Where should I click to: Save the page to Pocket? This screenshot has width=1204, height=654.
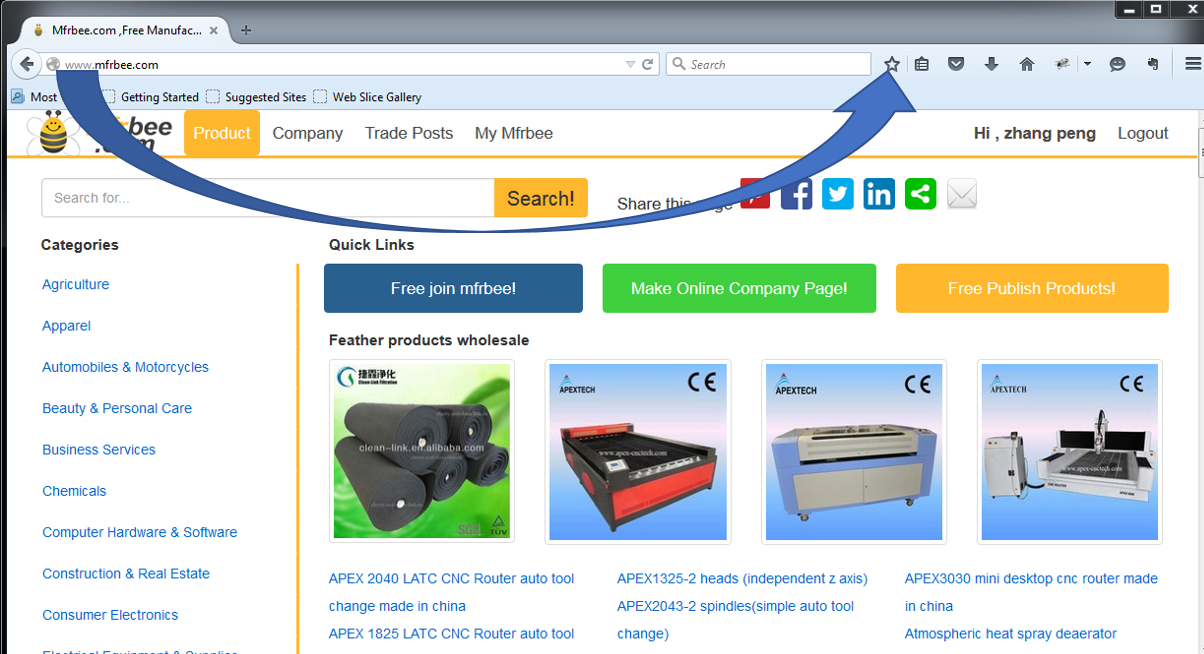pyautogui.click(x=956, y=64)
